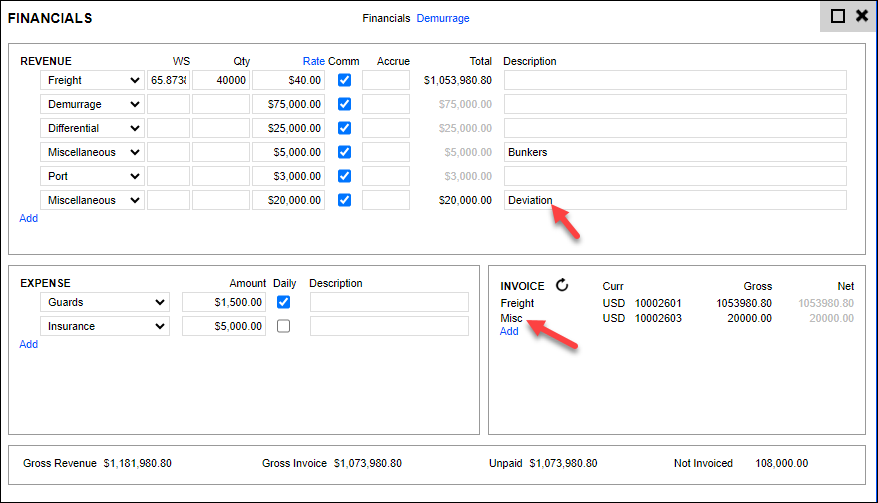Maximize the Financials window
The width and height of the screenshot is (878, 503).
tap(838, 16)
